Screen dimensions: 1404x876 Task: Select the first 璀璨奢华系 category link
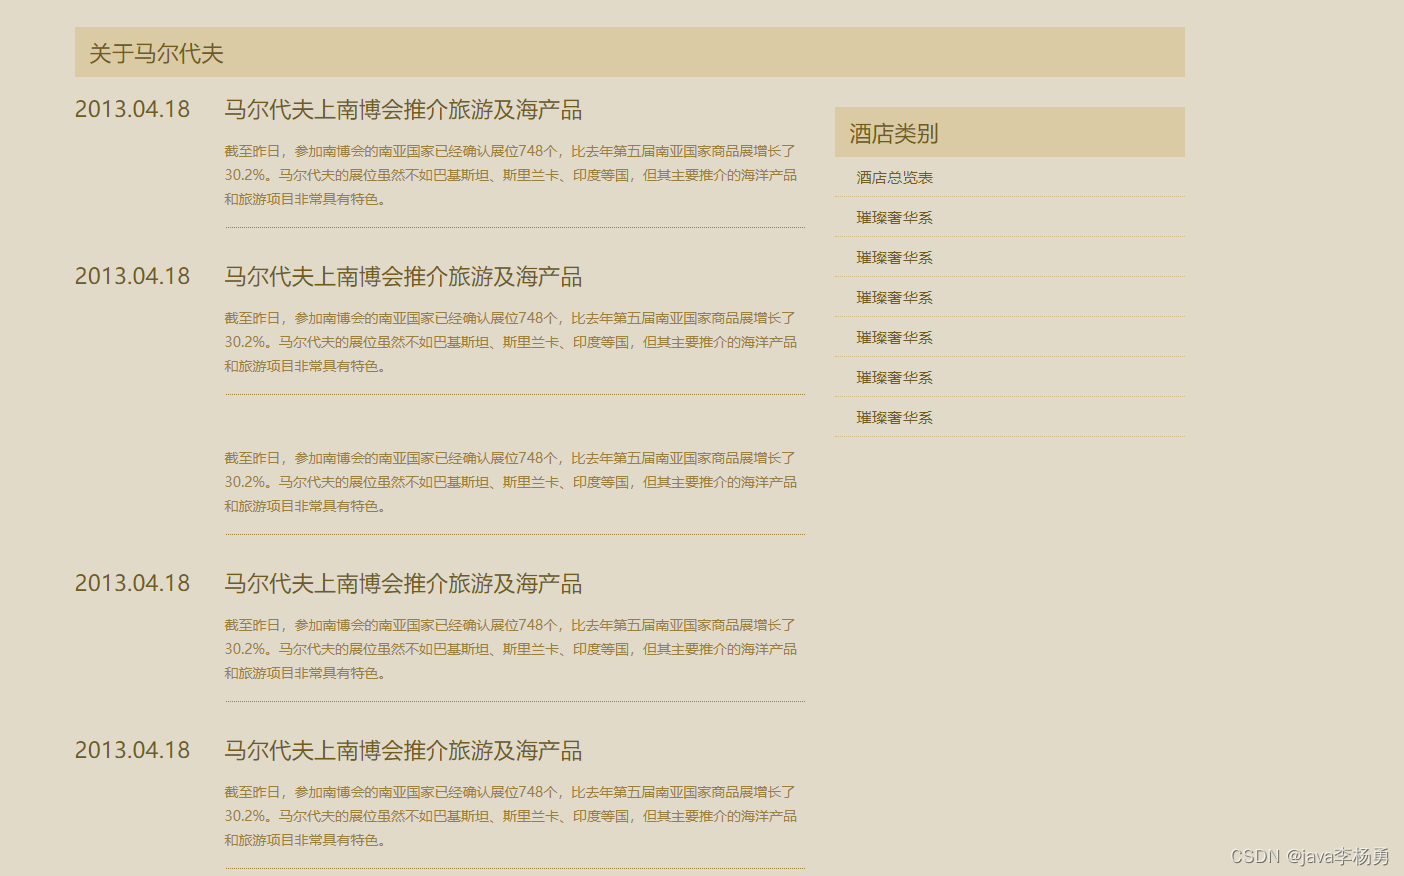click(x=894, y=217)
